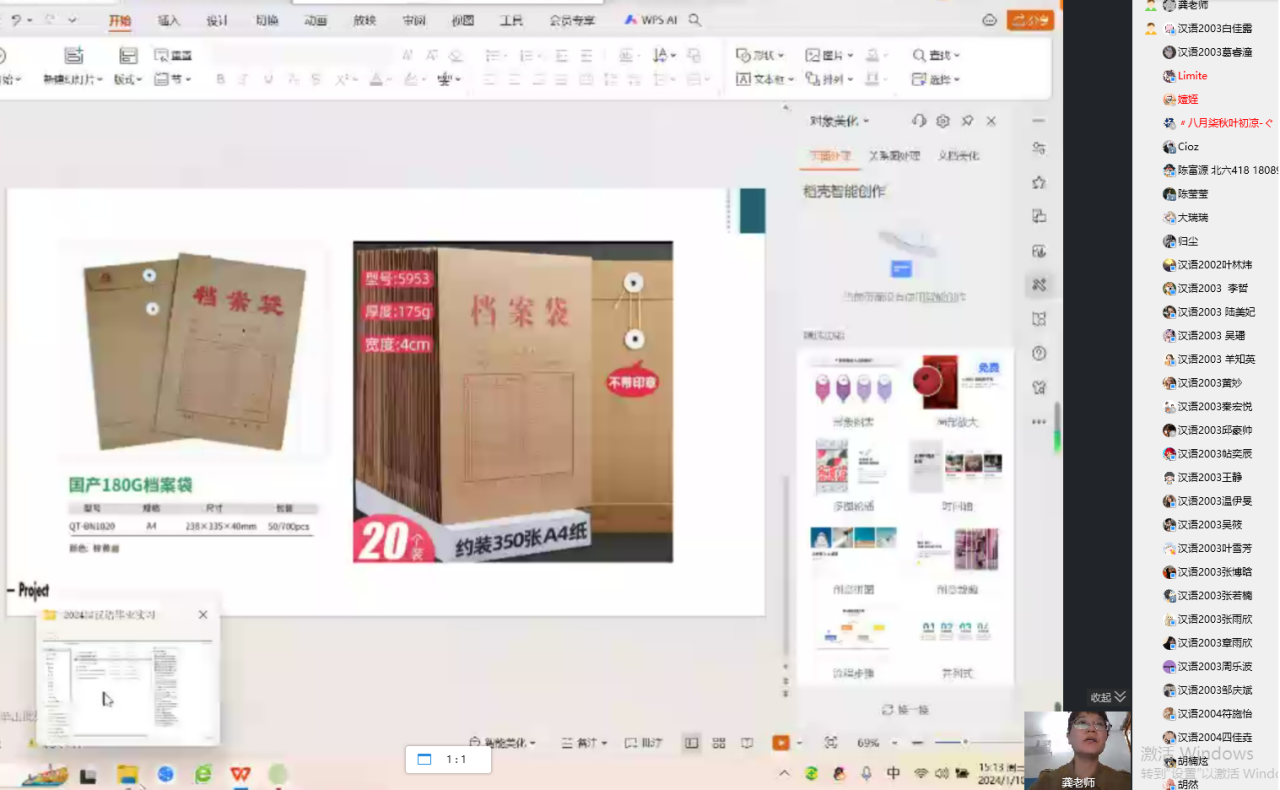Switch to reading view book icon
Image resolution: width=1280 pixels, height=790 pixels.
pos(747,743)
